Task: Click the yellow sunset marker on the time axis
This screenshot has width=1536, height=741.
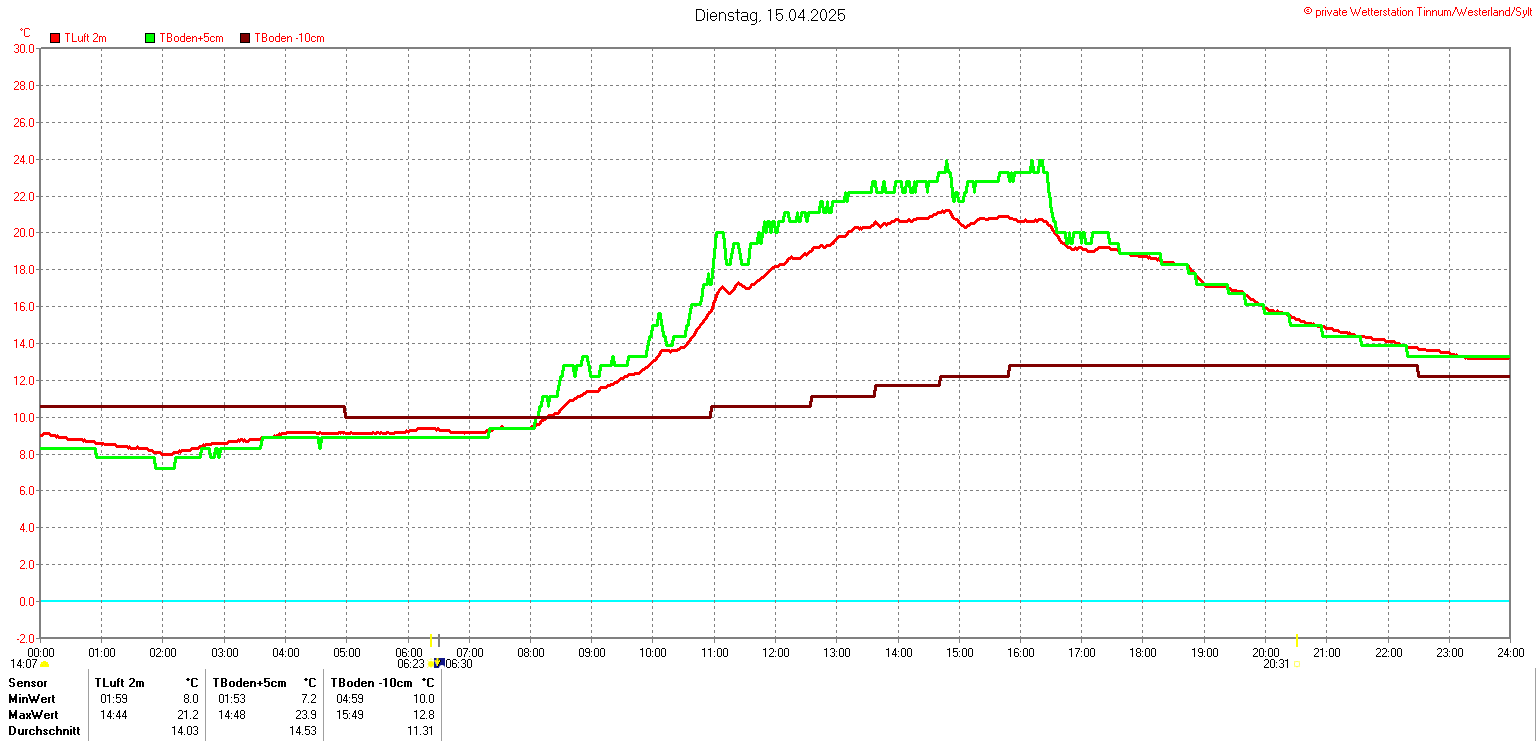Action: pos(1297,640)
